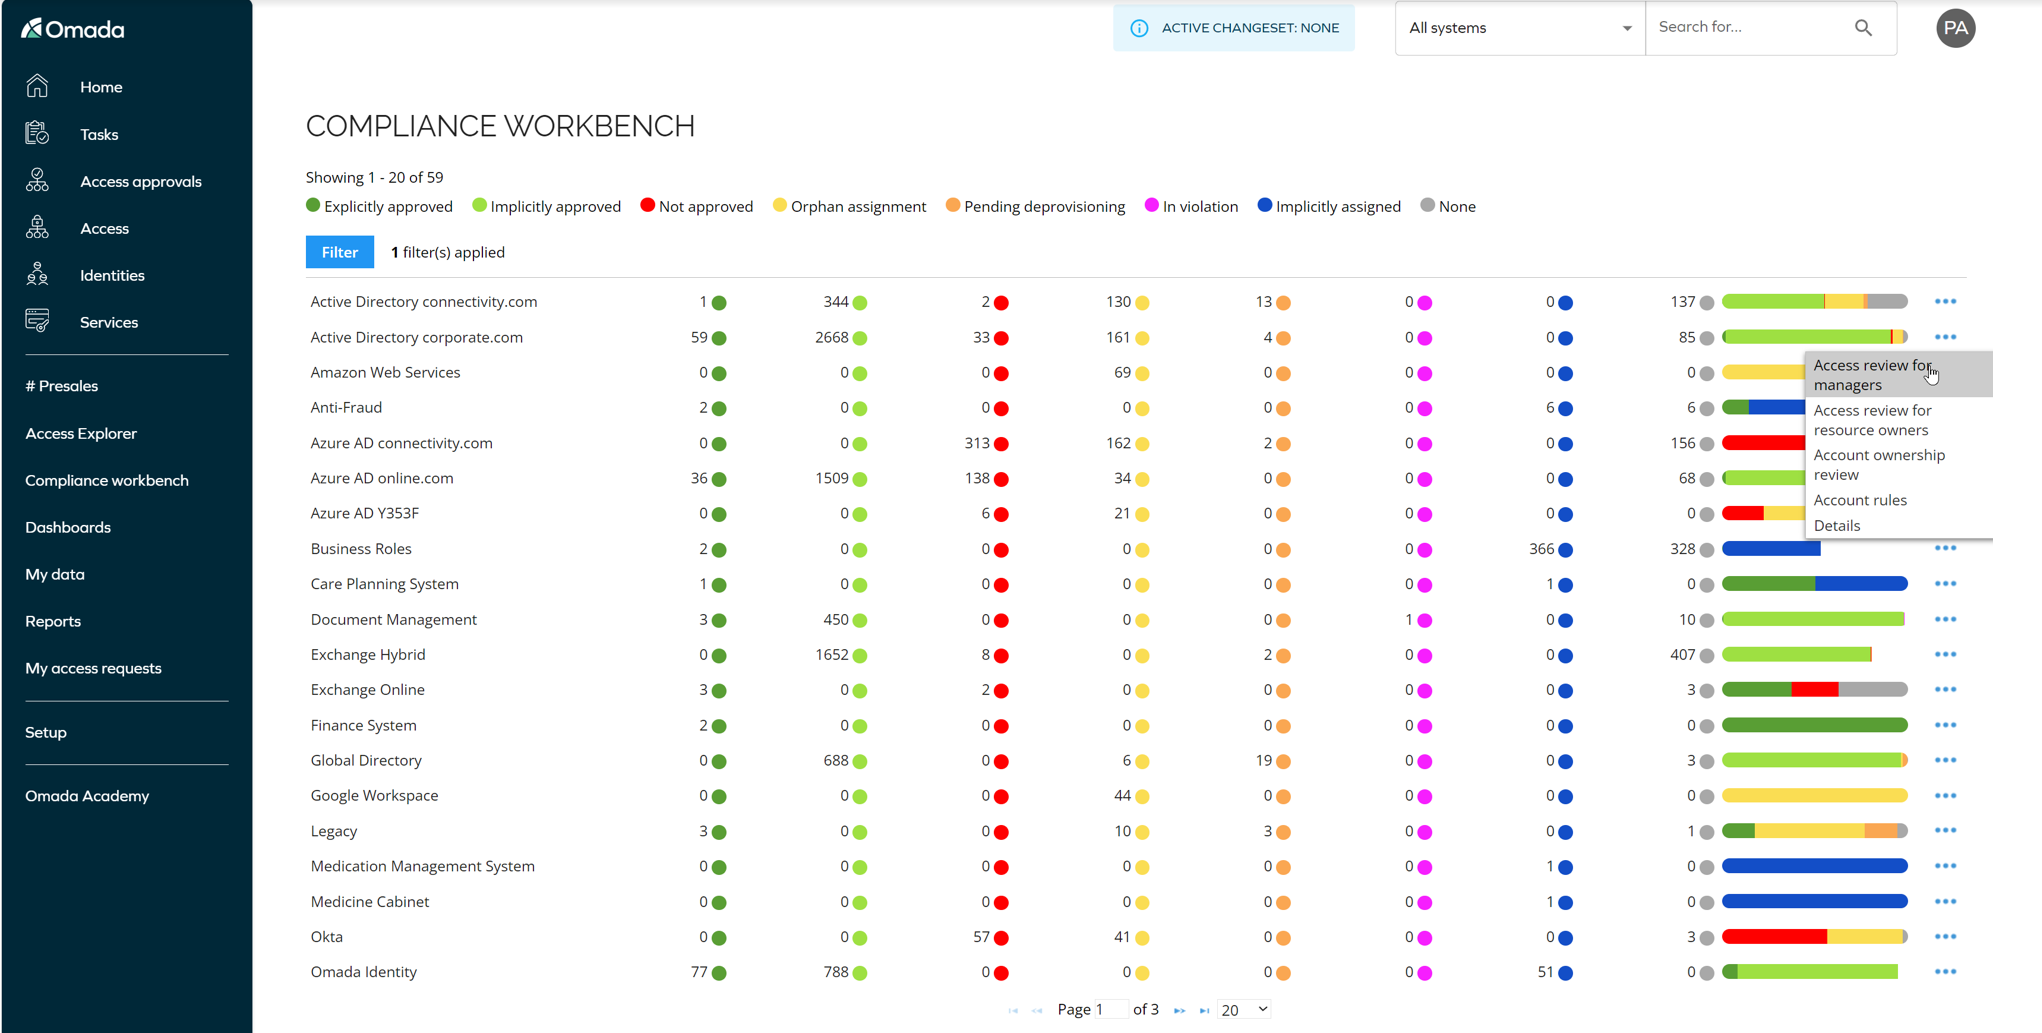Select Account rules menu entry
Screen dimensions: 2042x1033
[1897, 500]
